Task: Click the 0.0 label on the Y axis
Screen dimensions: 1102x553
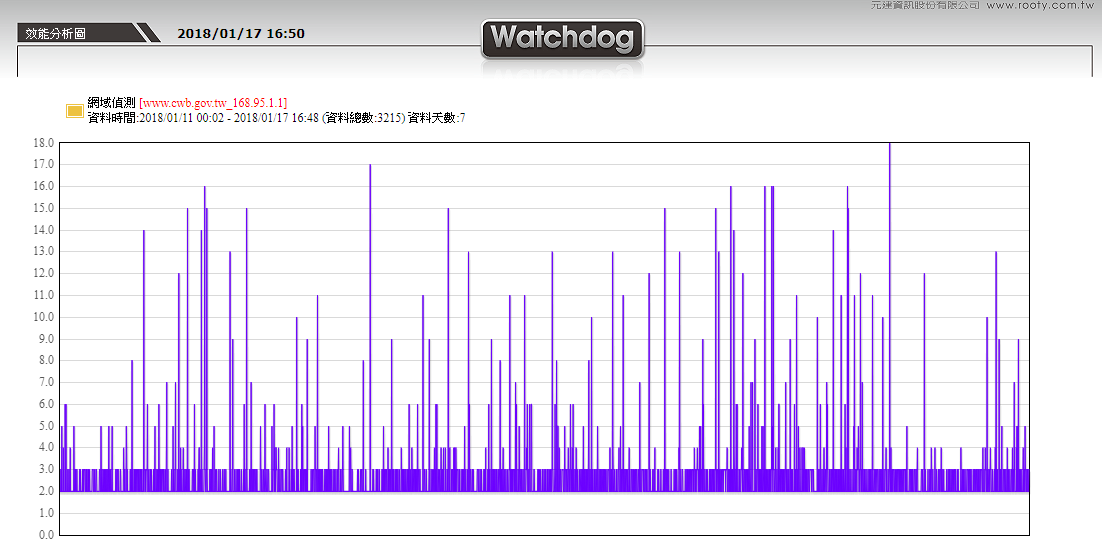Action: click(x=44, y=535)
